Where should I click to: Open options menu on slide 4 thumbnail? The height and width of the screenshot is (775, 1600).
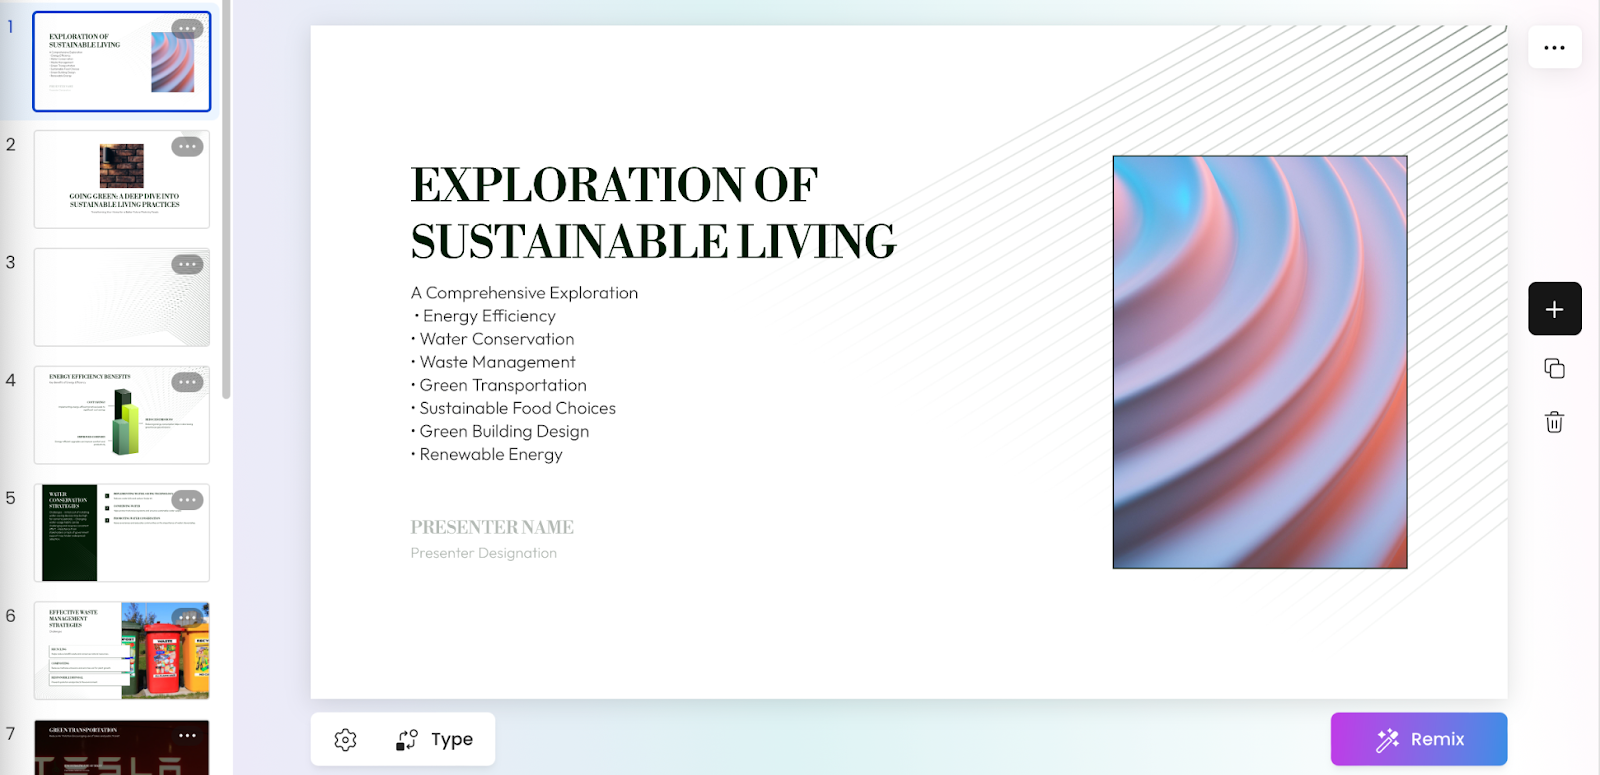[x=187, y=382]
